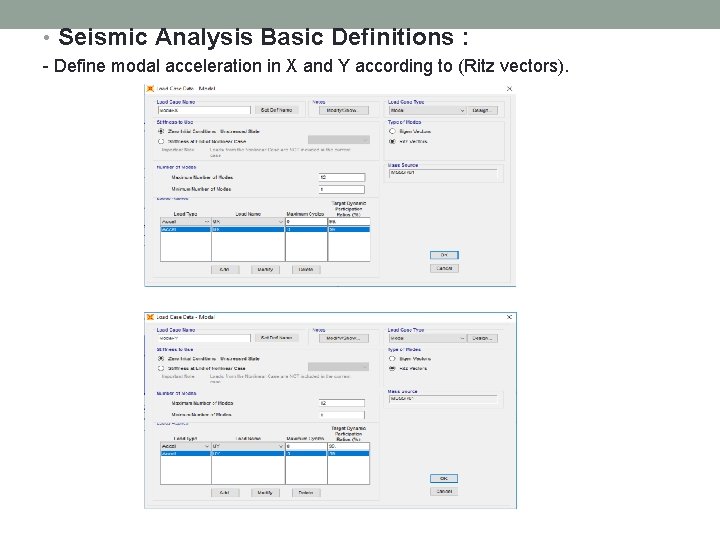The image size is (720, 540).
Task: Click Maximum Cycles input in Modal-Y dialog
Action: 306,446
